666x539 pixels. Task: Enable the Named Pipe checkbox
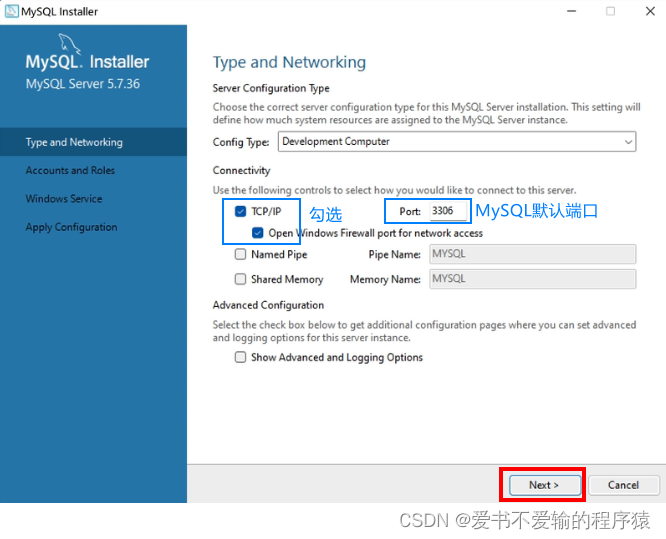240,254
